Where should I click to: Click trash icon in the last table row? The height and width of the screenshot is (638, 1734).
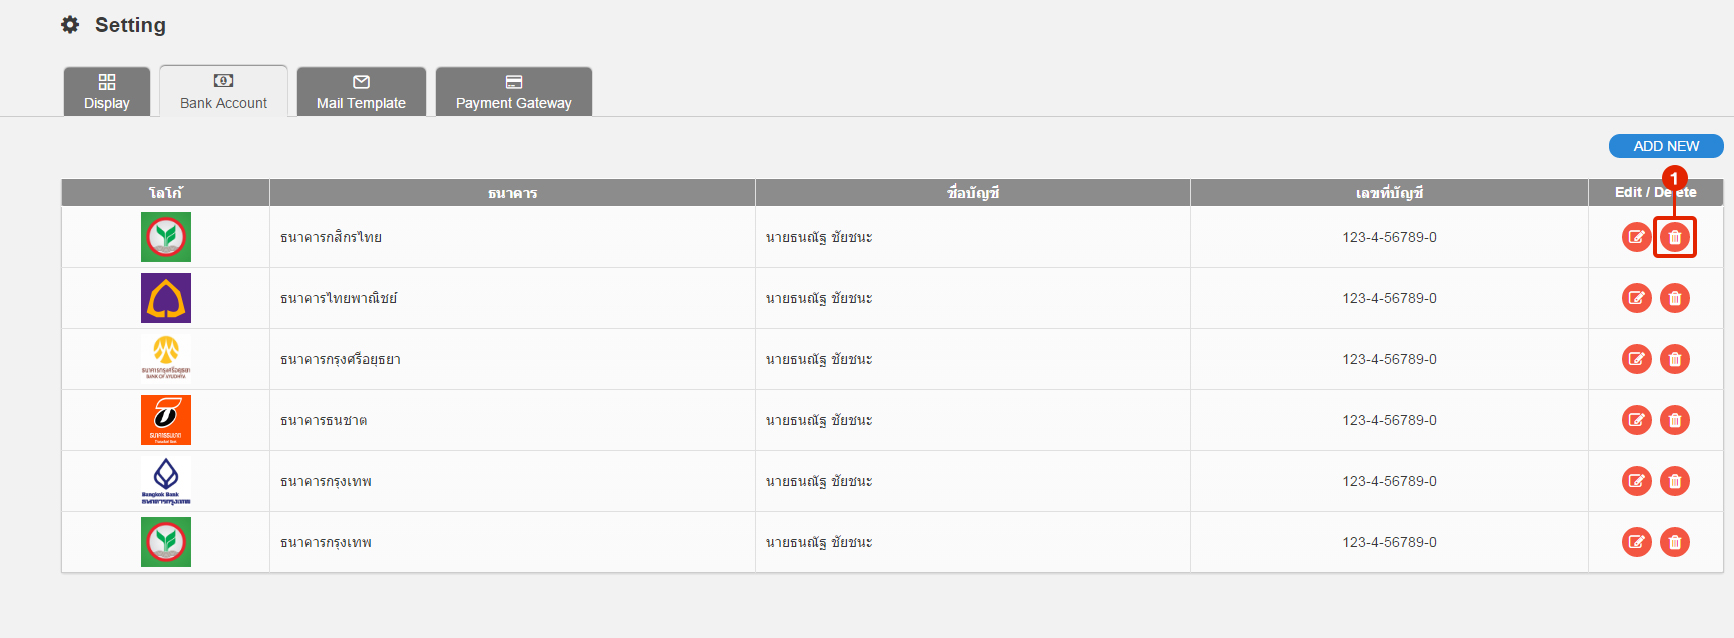click(x=1675, y=542)
